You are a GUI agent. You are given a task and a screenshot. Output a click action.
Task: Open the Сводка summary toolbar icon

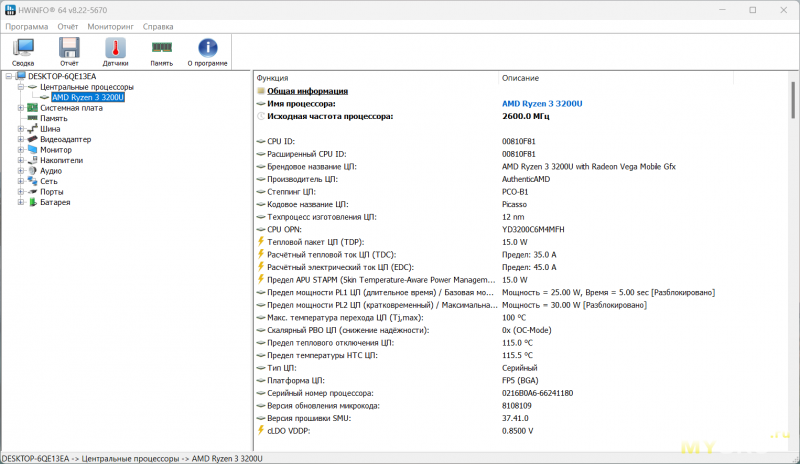click(x=23, y=52)
